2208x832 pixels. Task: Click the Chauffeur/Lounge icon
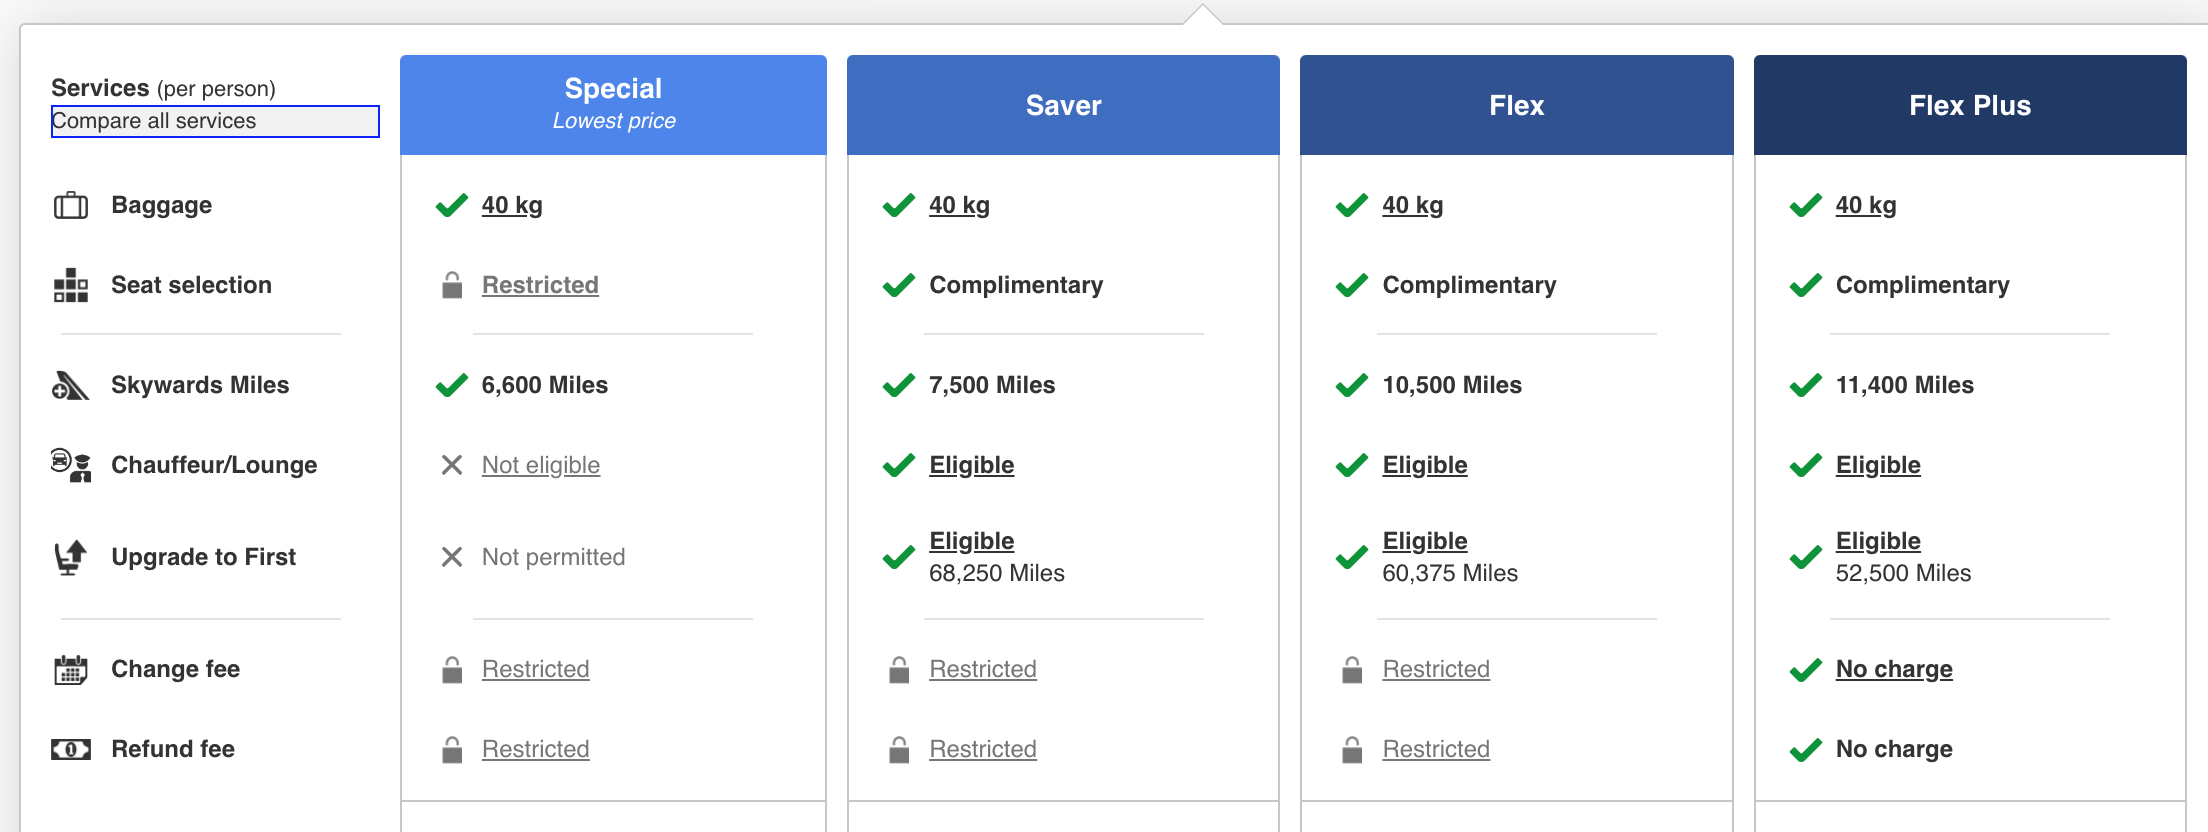pyautogui.click(x=70, y=465)
